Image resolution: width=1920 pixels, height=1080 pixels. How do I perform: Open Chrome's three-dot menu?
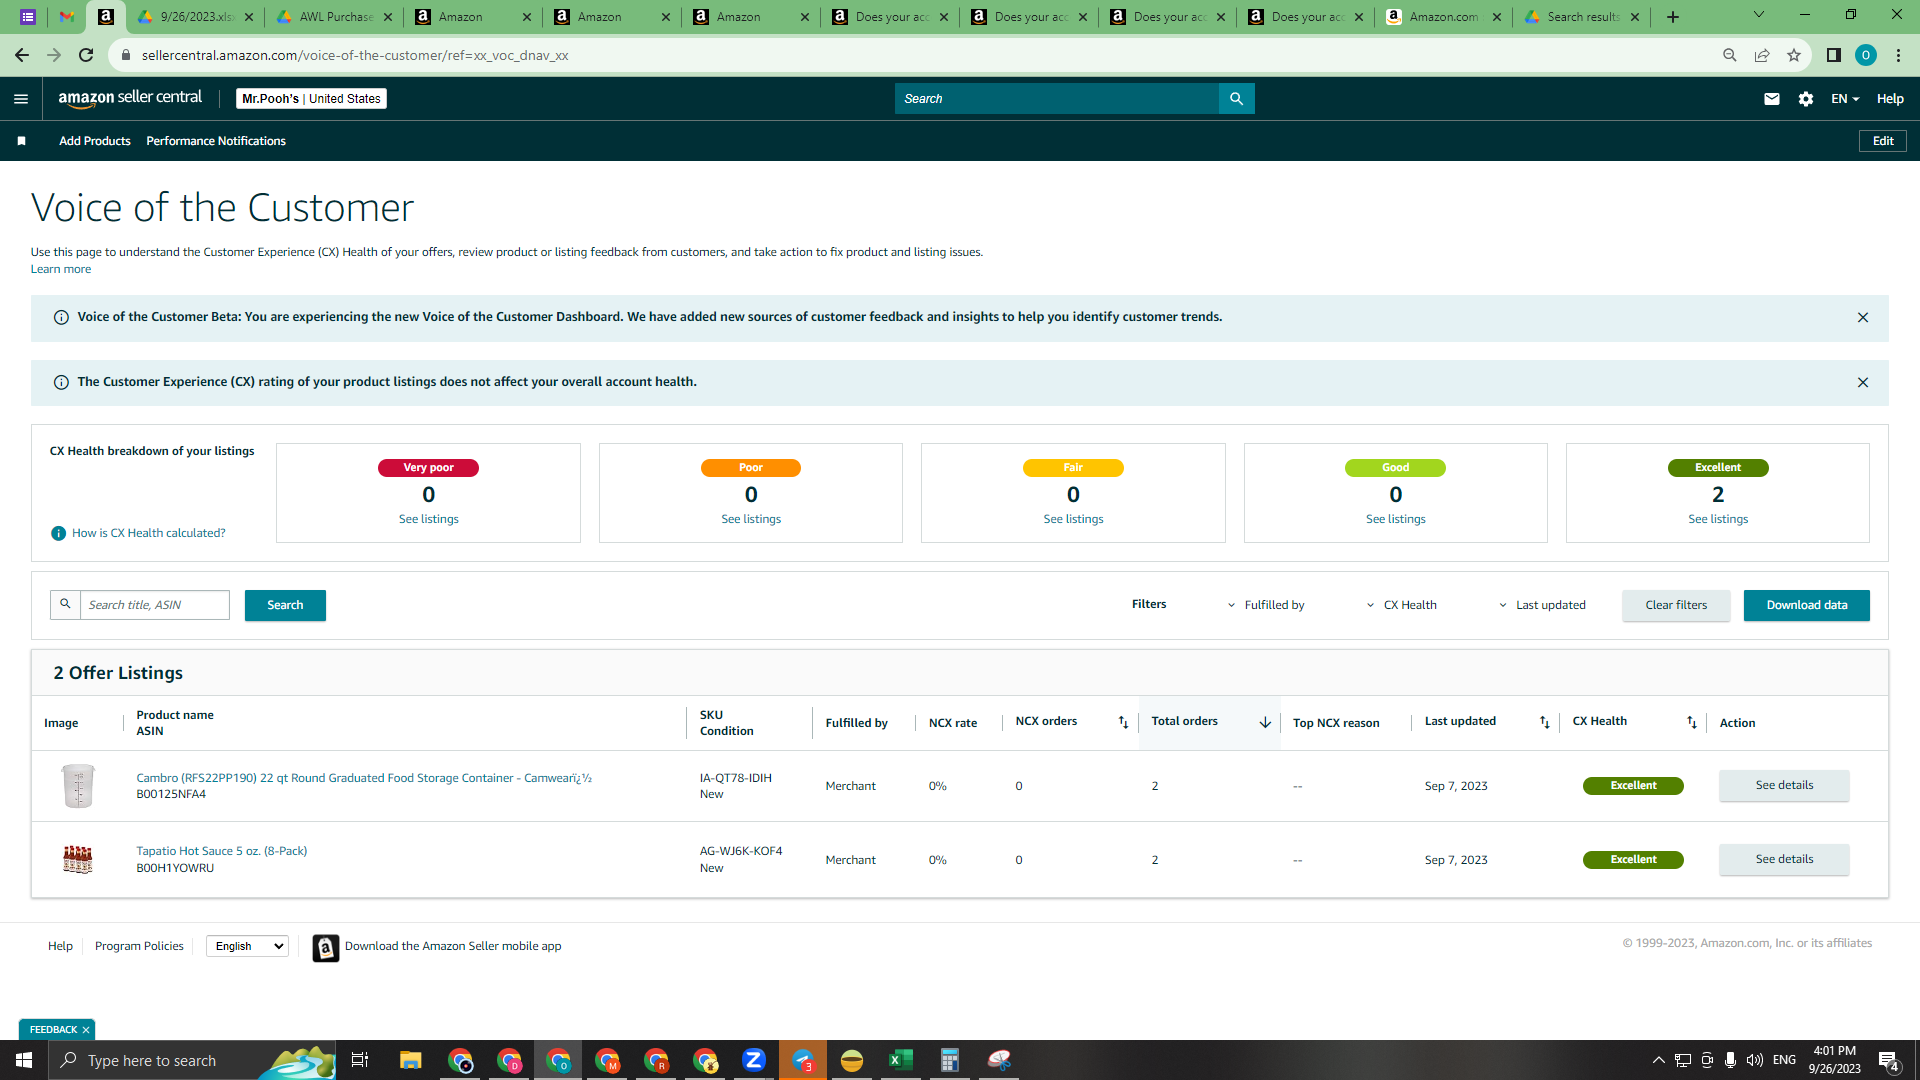tap(1898, 55)
